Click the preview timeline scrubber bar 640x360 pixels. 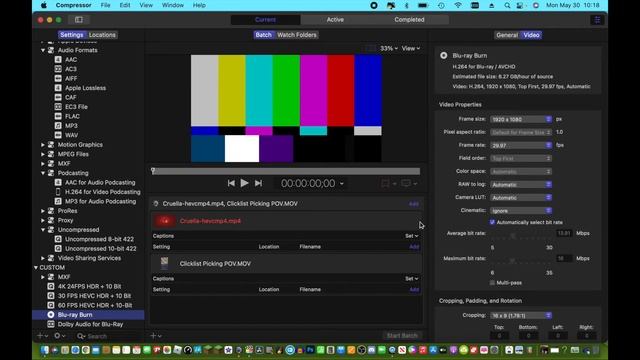[286, 171]
